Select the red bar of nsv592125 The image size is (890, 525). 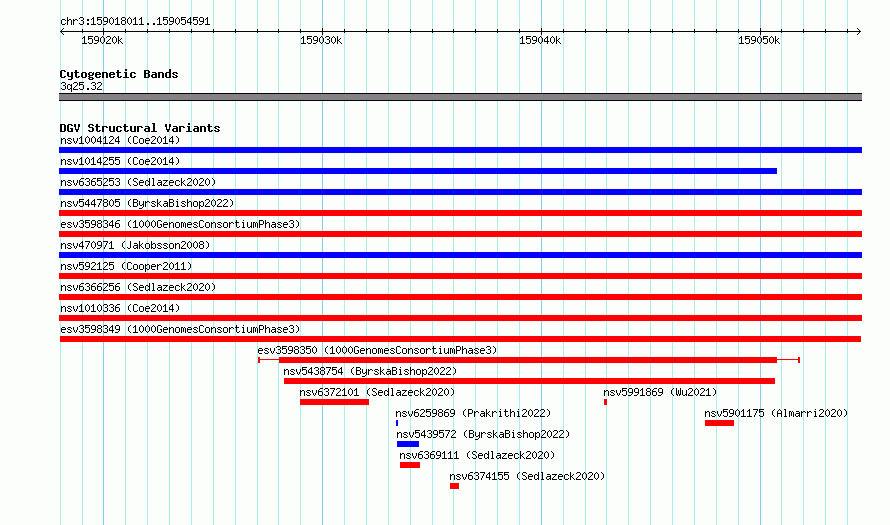point(460,276)
